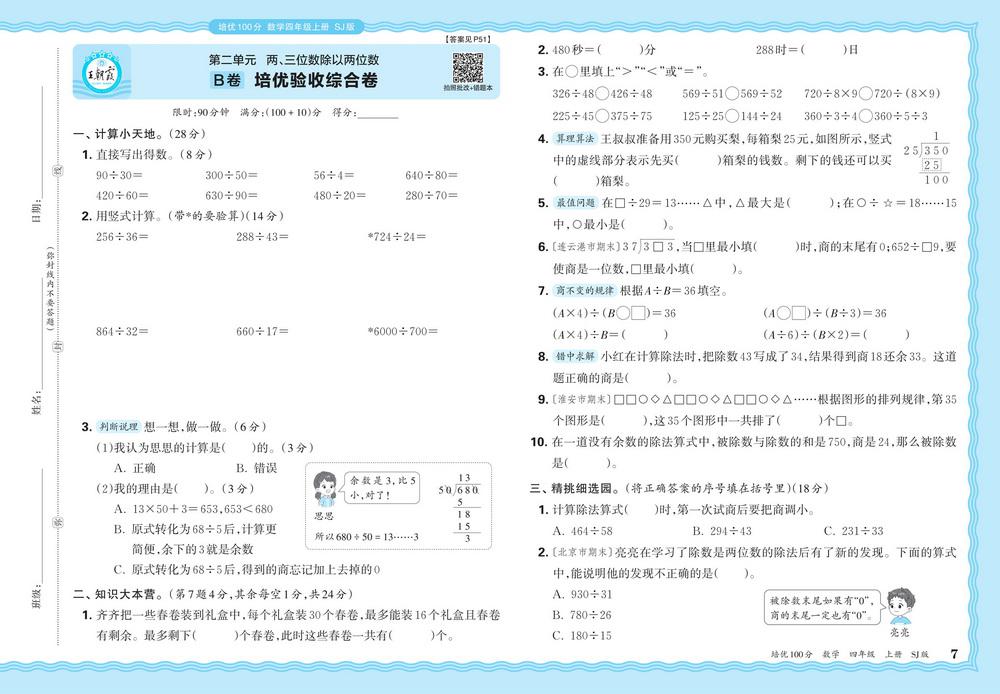Click the 限时:90分钟 time limit text

[201, 113]
